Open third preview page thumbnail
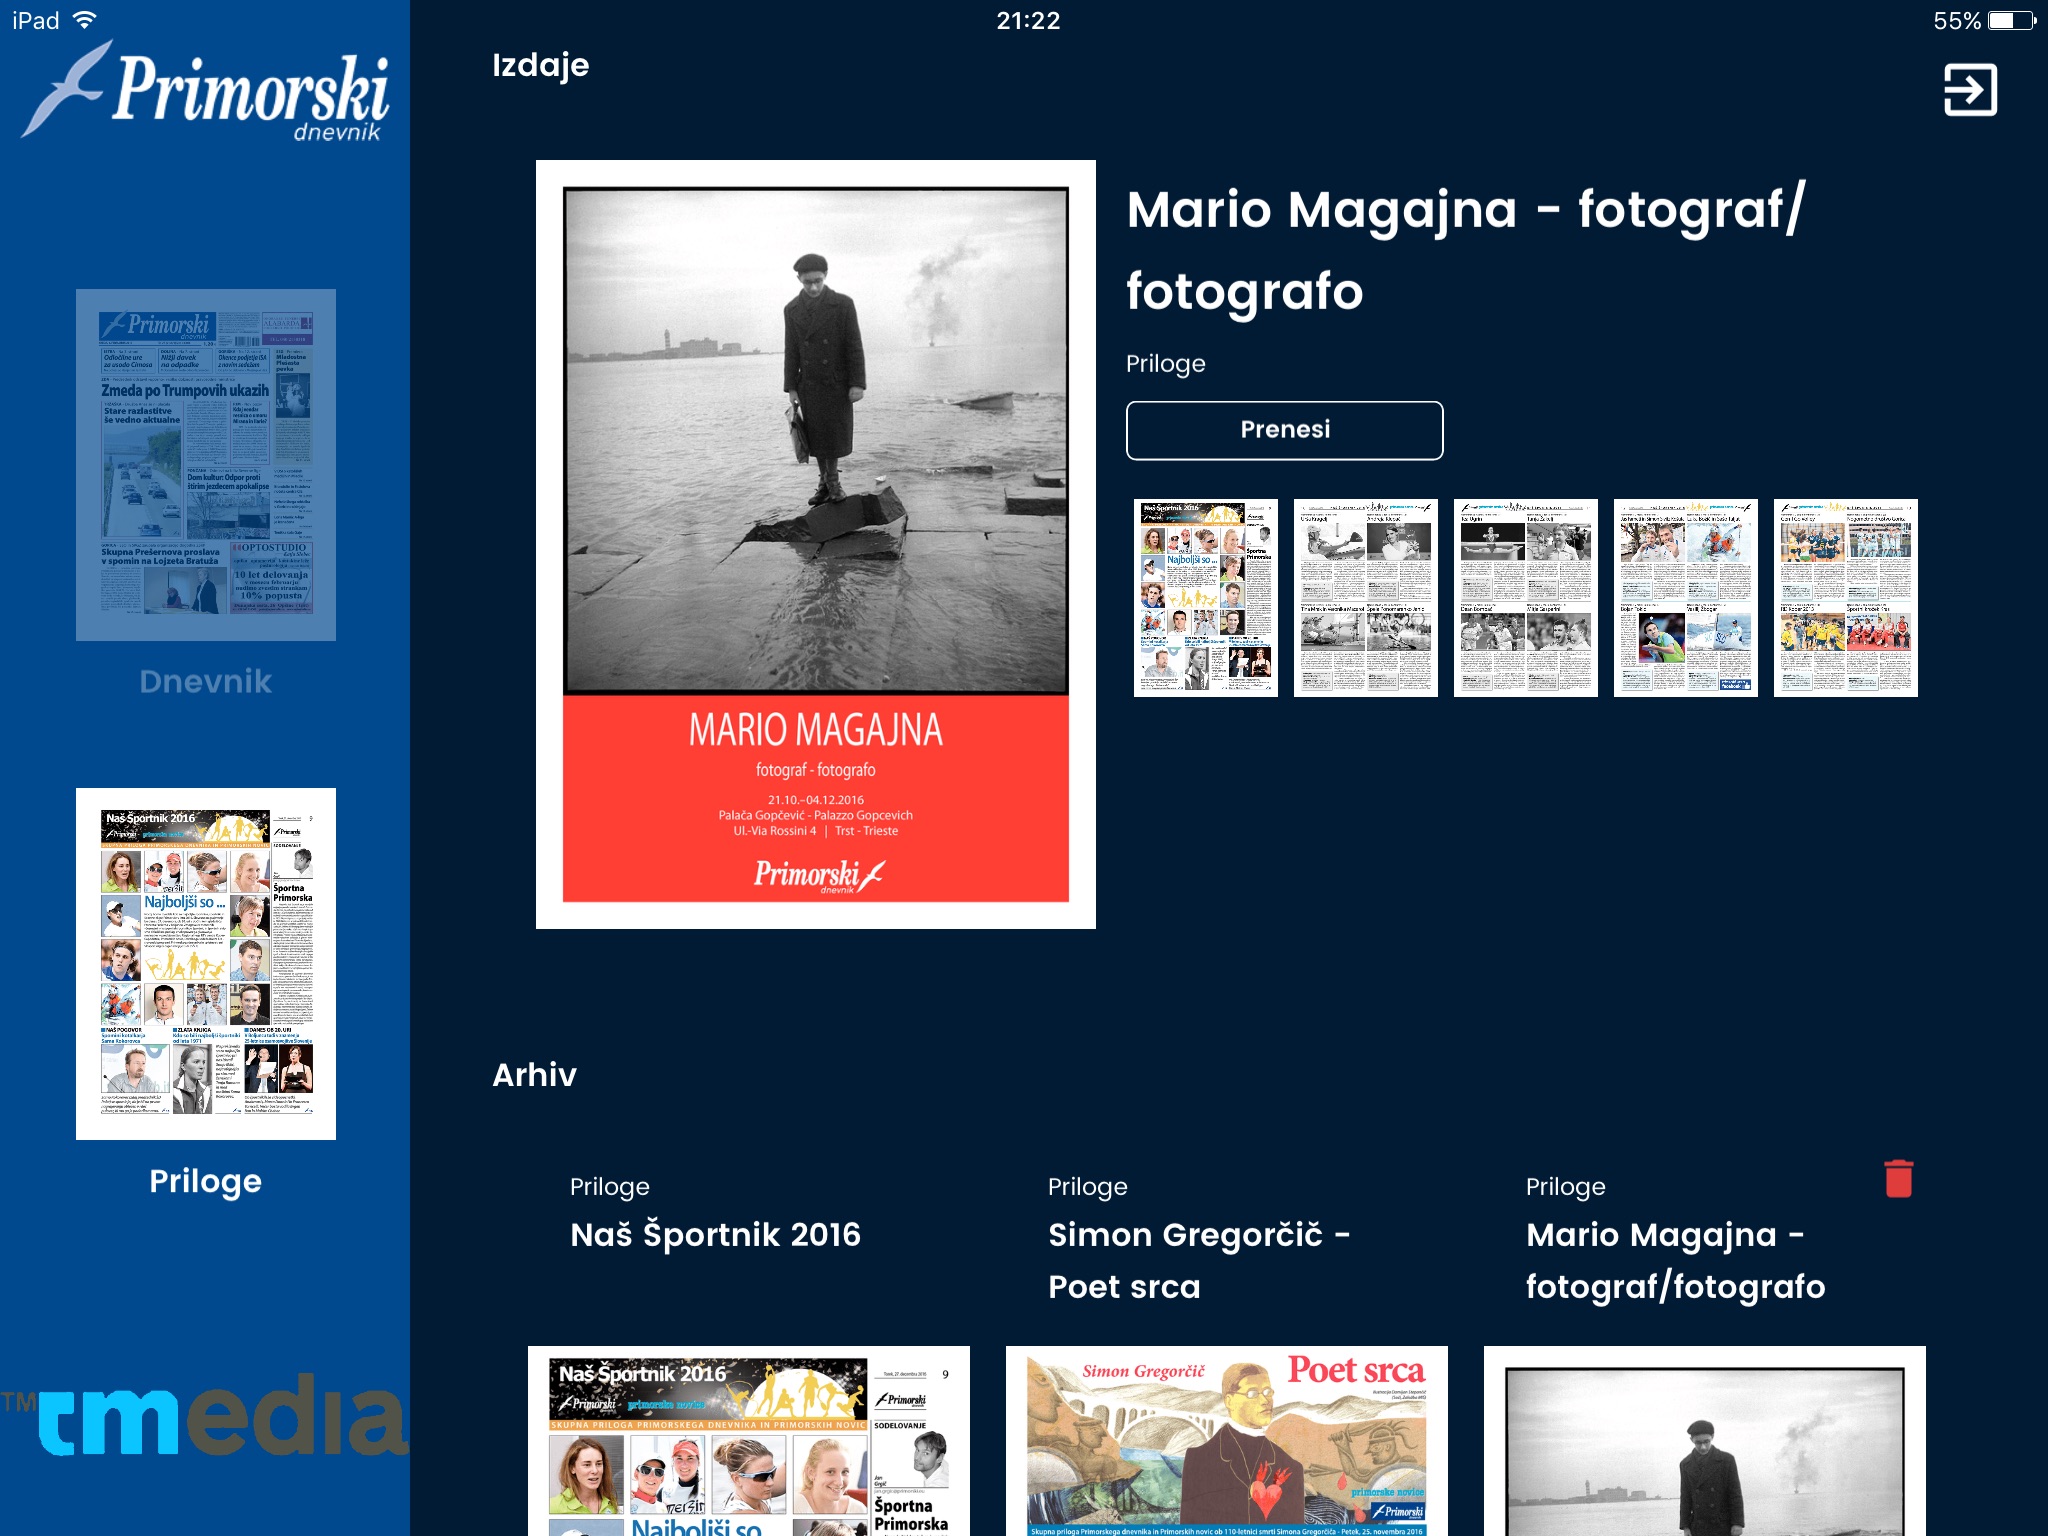Screen dimensions: 2048x1536 (x=1526, y=598)
